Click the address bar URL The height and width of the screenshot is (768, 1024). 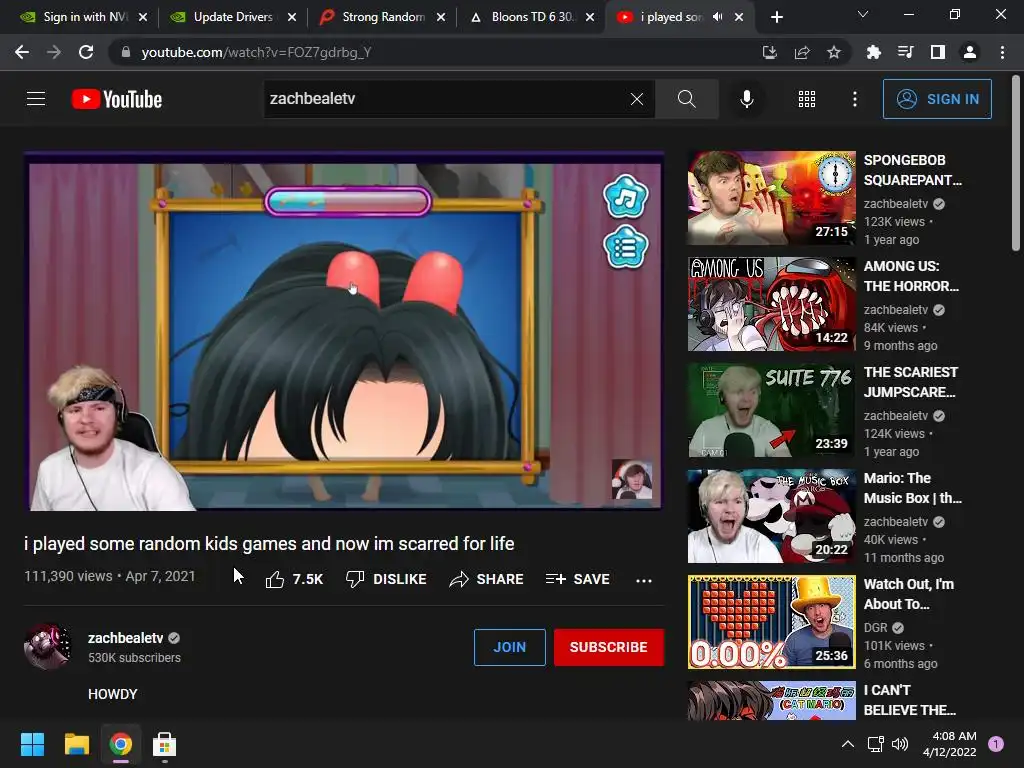256,52
